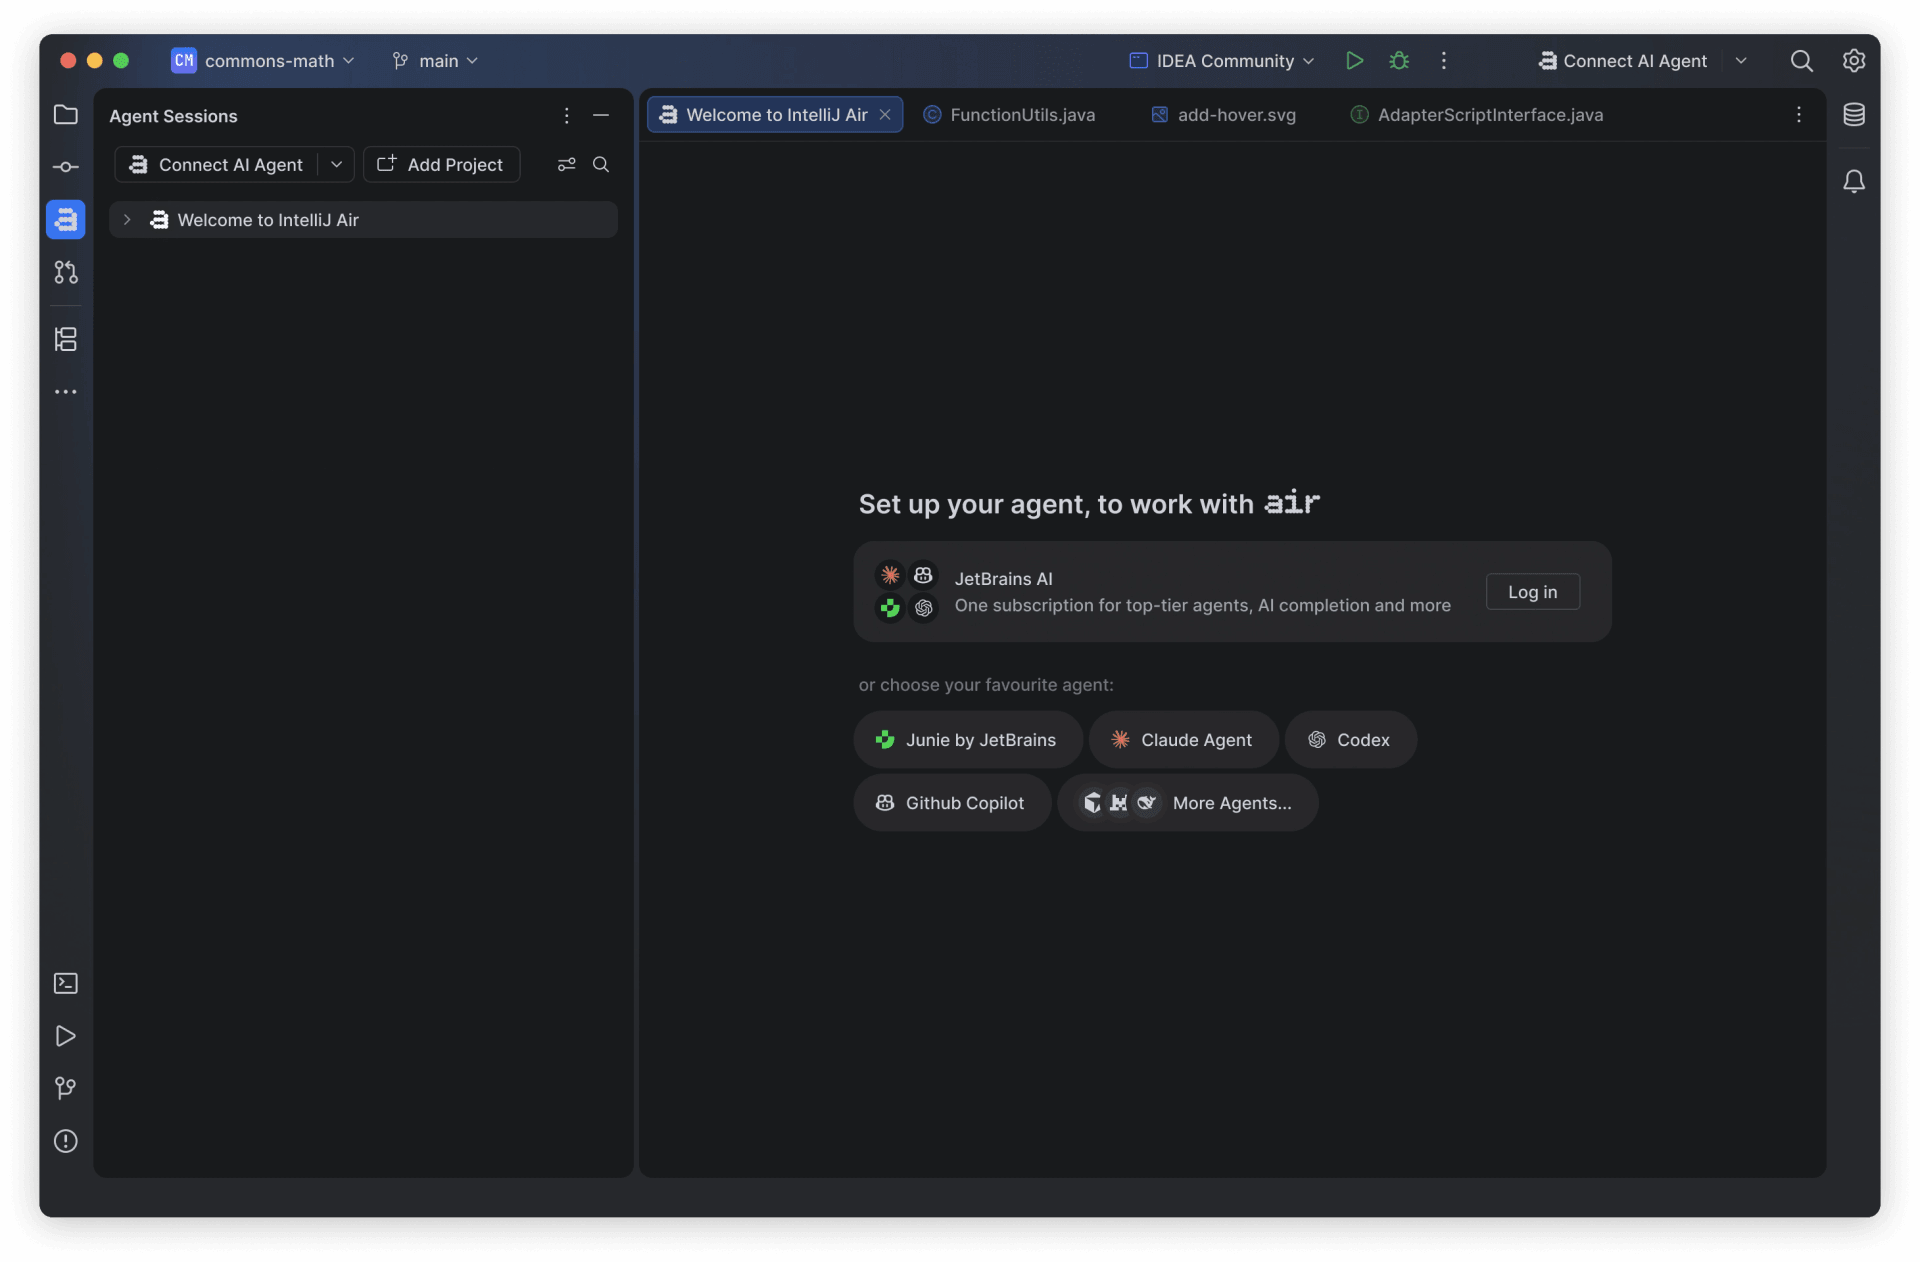Close the Welcome to IntelliJ Air tab
Screen dimensions: 1920x1262
pyautogui.click(x=885, y=115)
